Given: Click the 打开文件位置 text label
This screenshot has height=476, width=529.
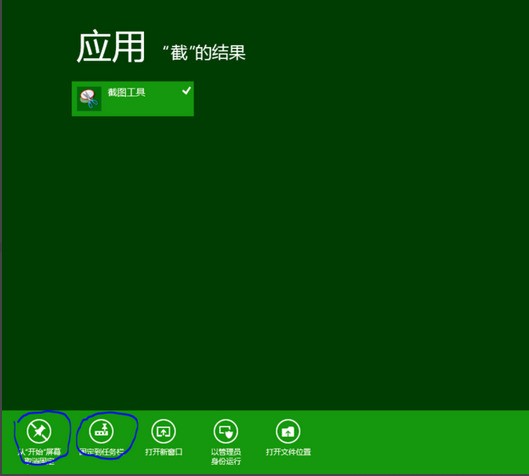Looking at the screenshot, I should [288, 452].
